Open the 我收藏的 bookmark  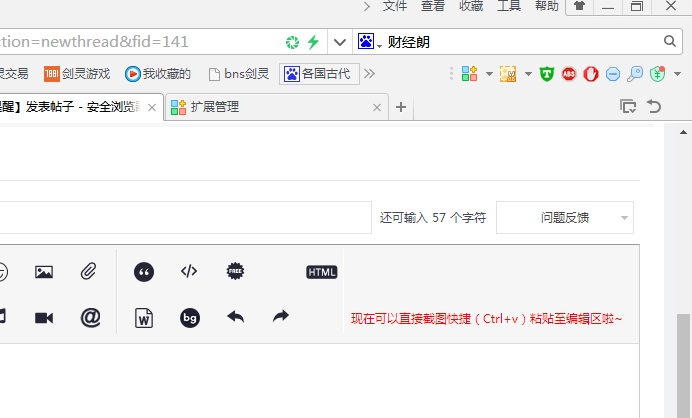coord(158,74)
